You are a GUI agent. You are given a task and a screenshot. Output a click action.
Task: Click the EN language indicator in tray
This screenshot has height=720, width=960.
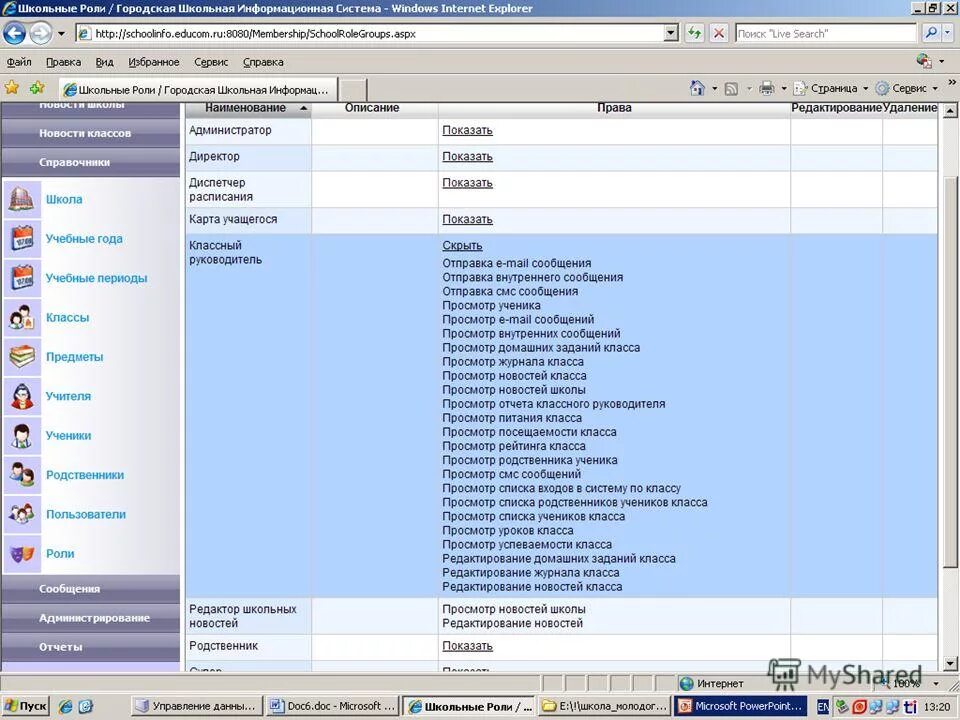click(x=823, y=707)
